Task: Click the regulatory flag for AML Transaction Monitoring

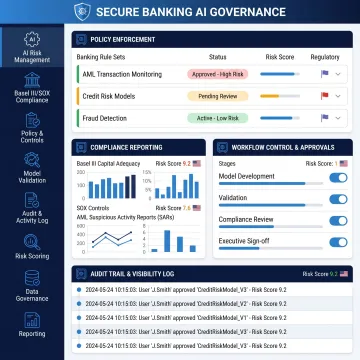Action: click(x=324, y=74)
